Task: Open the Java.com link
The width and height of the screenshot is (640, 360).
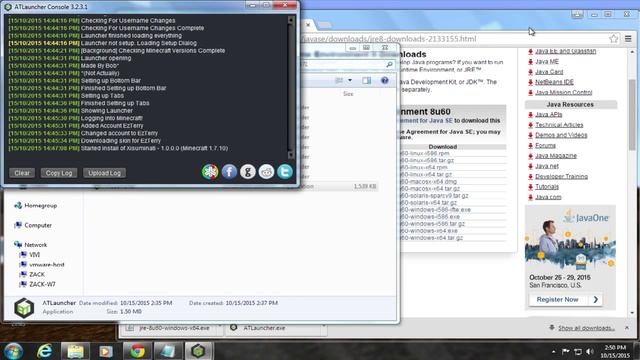Action: [548, 197]
